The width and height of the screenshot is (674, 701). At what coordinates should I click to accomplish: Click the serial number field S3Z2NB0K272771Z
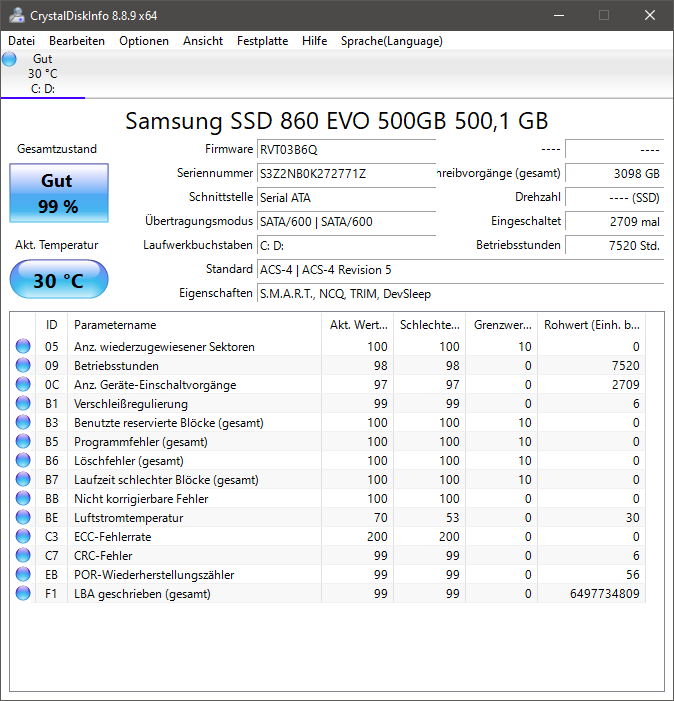pos(346,173)
